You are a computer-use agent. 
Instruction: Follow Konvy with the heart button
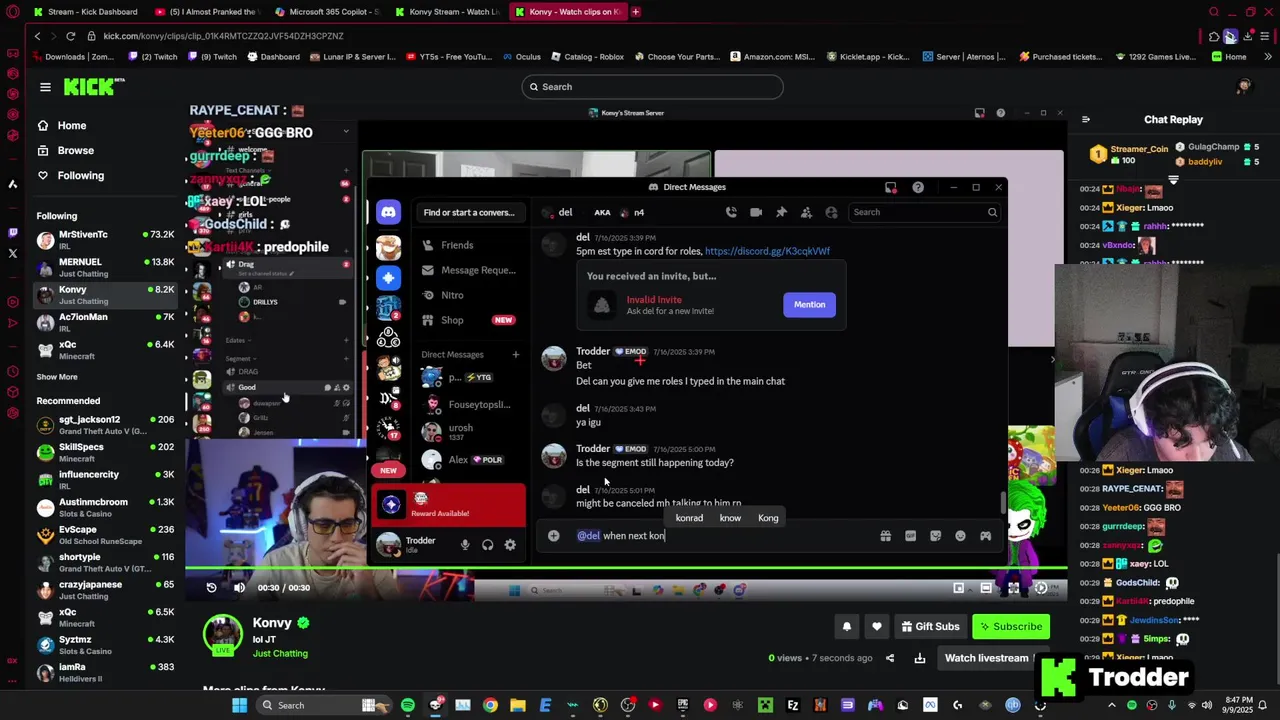click(x=877, y=627)
